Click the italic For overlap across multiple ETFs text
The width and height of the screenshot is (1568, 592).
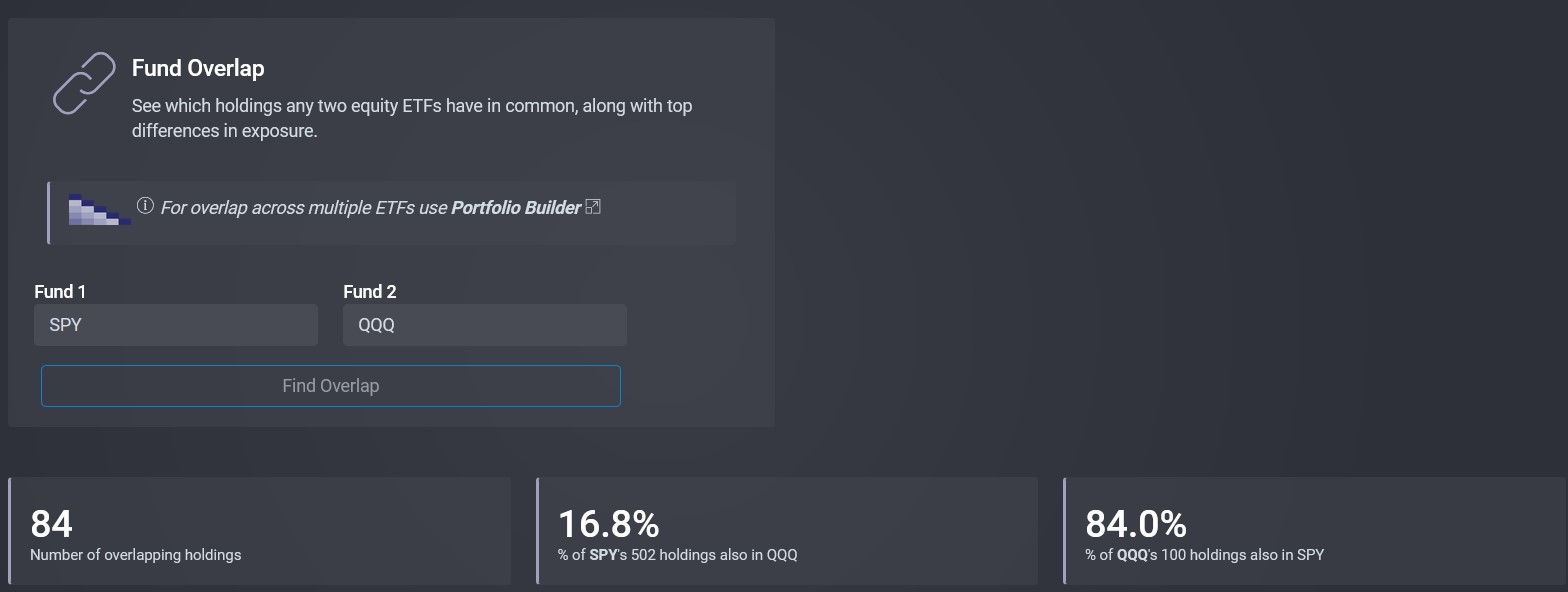304,208
